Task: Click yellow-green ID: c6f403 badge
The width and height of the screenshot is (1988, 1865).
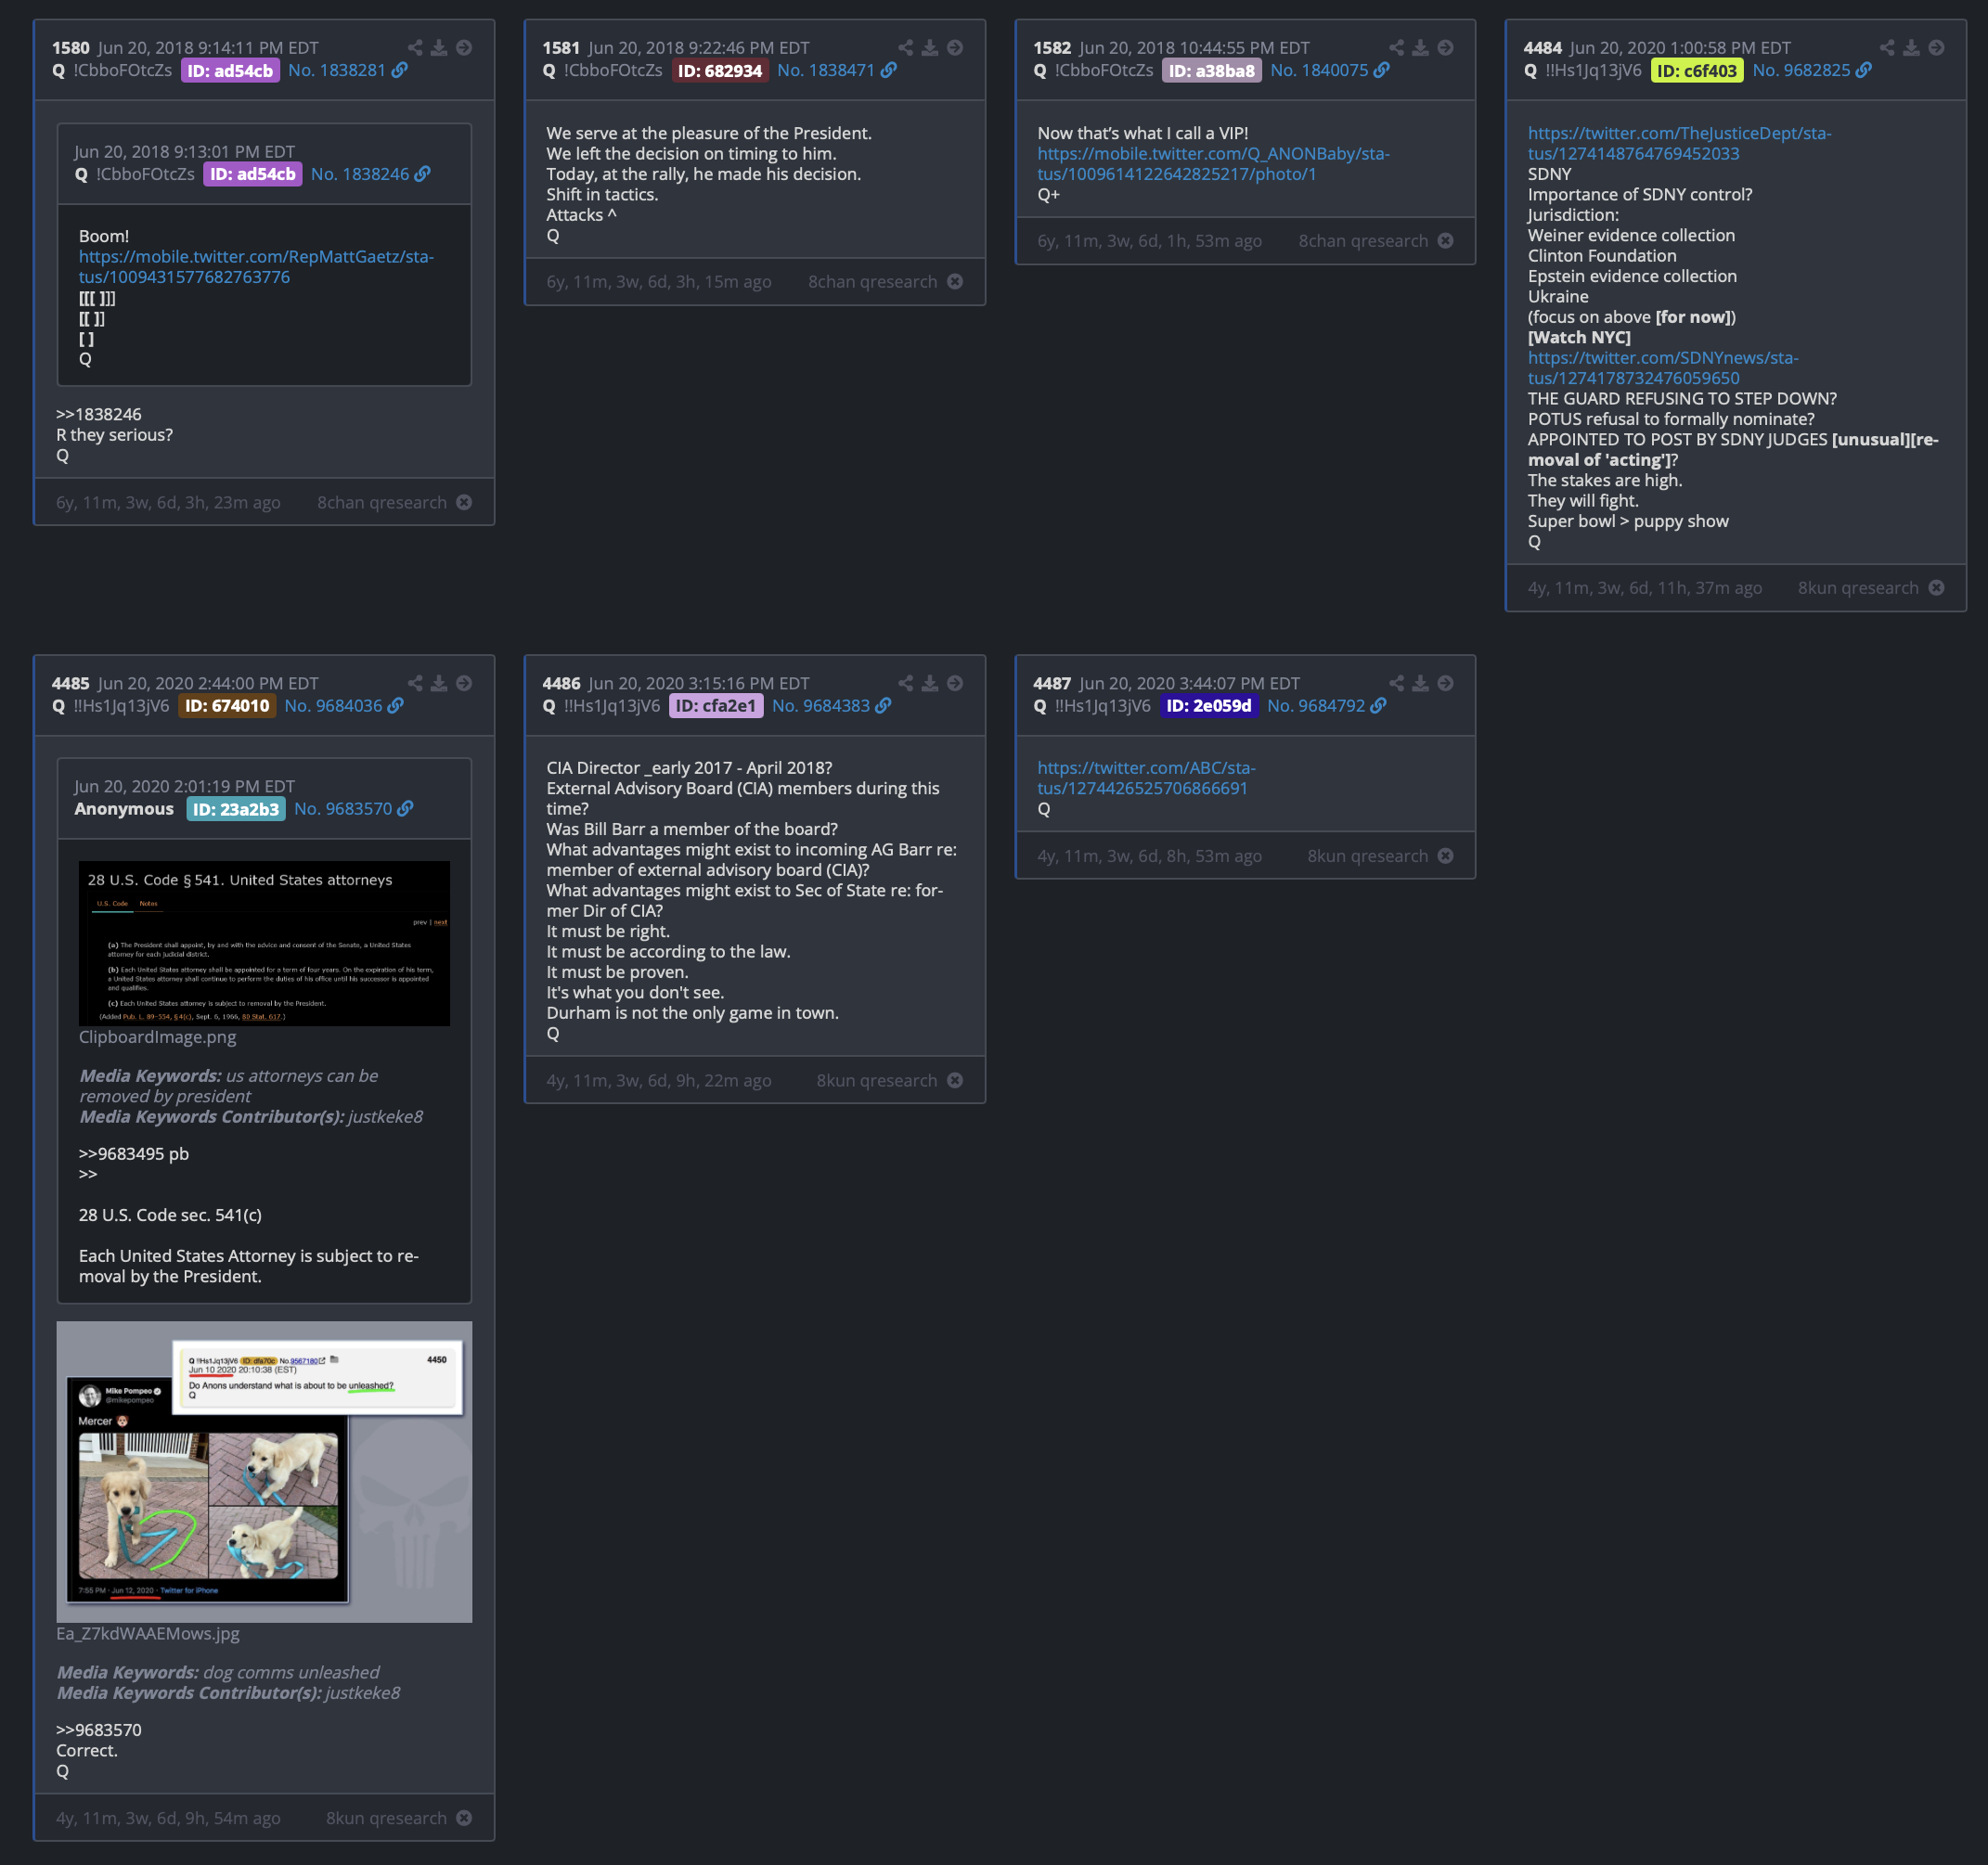Action: (1697, 71)
